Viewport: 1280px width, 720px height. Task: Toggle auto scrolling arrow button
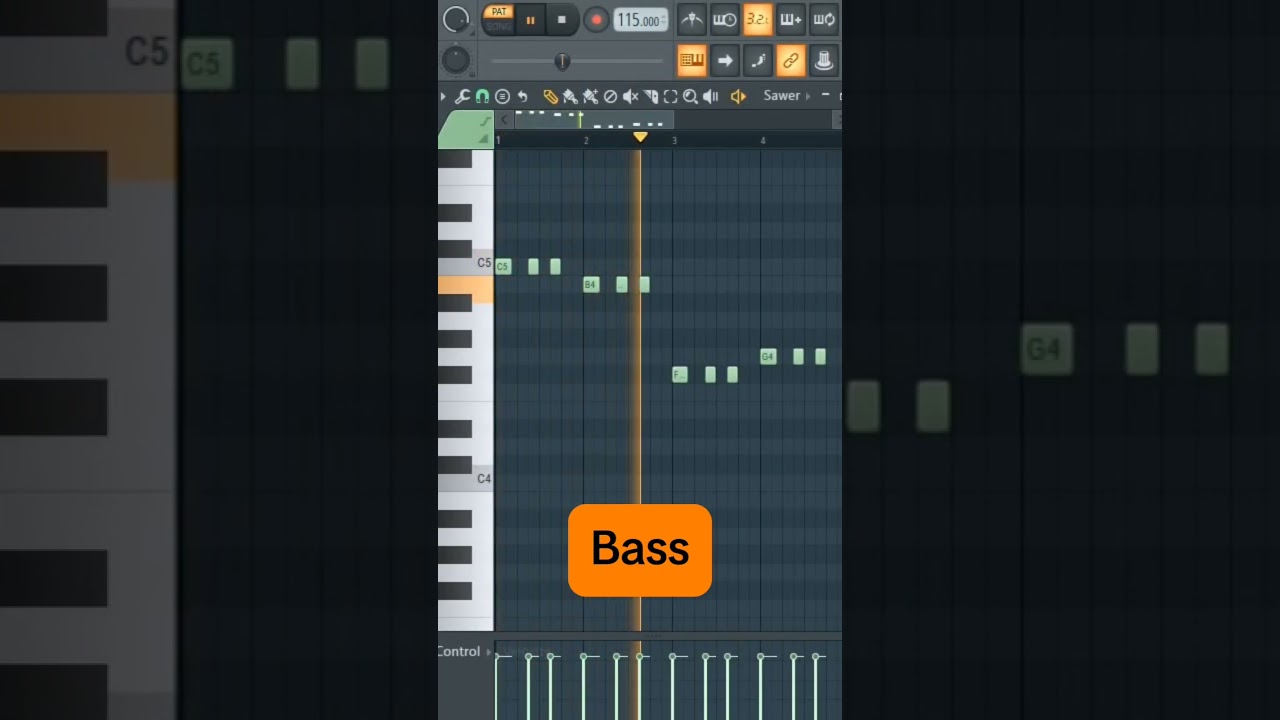pos(724,60)
